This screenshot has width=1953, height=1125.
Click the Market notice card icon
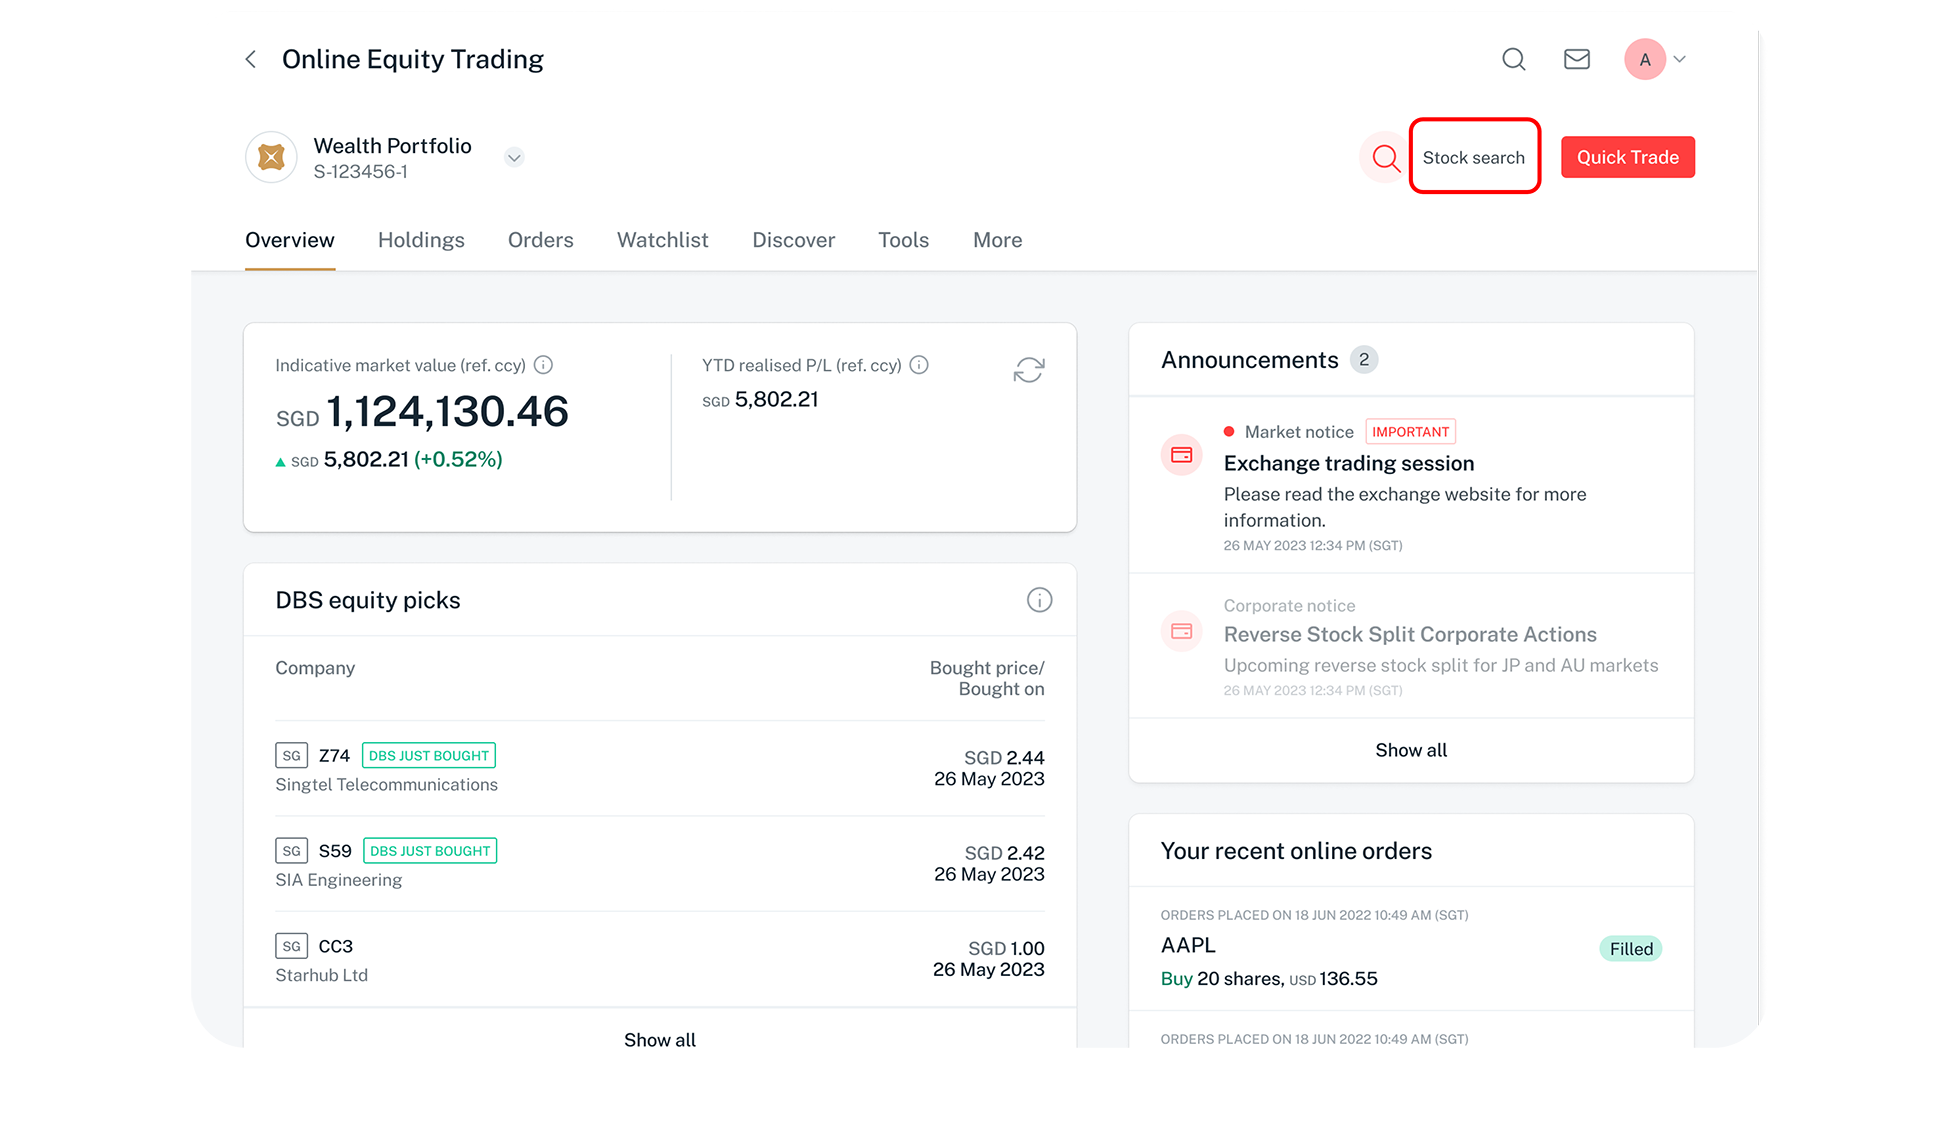point(1181,455)
